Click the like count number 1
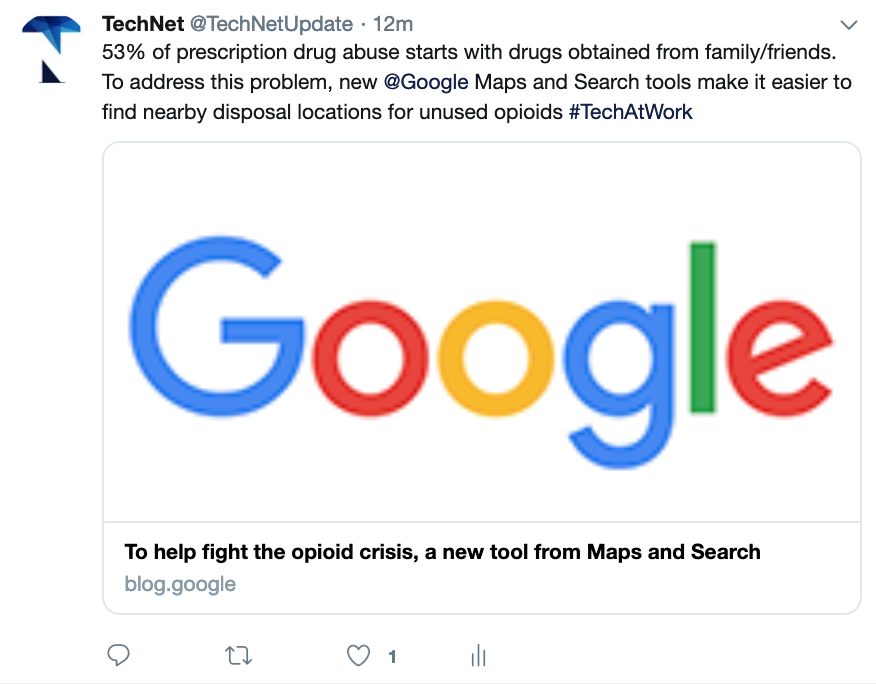 [392, 657]
